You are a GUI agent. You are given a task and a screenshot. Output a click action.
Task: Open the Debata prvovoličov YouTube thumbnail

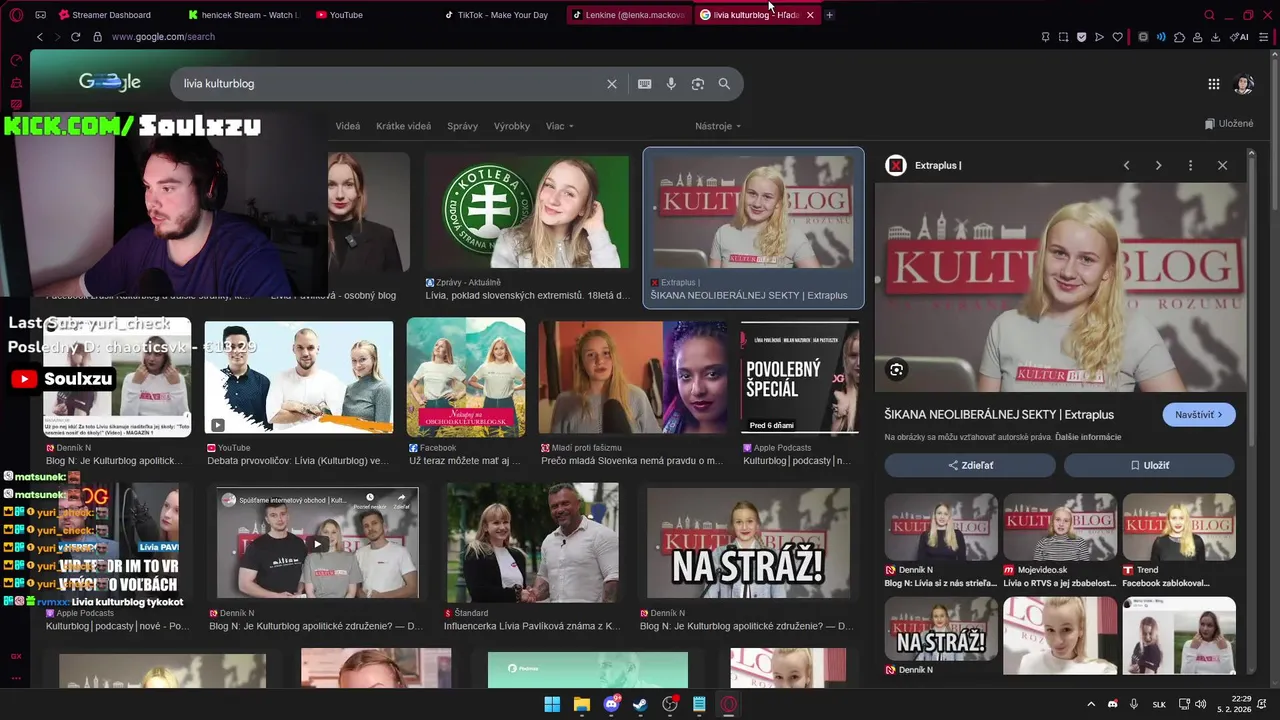click(x=299, y=377)
